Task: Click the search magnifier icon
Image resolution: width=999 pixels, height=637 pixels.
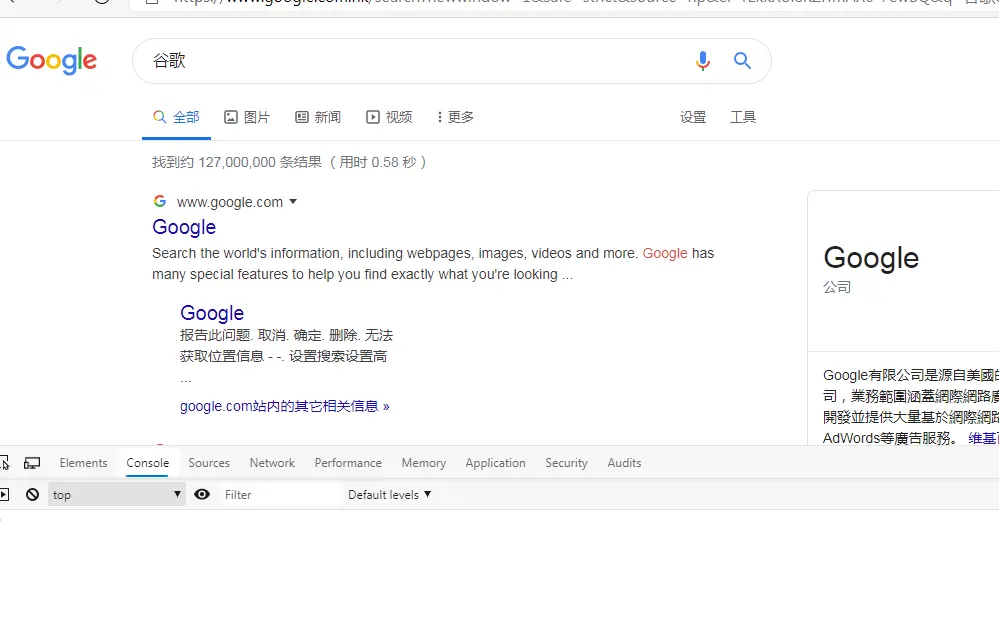Action: [742, 61]
